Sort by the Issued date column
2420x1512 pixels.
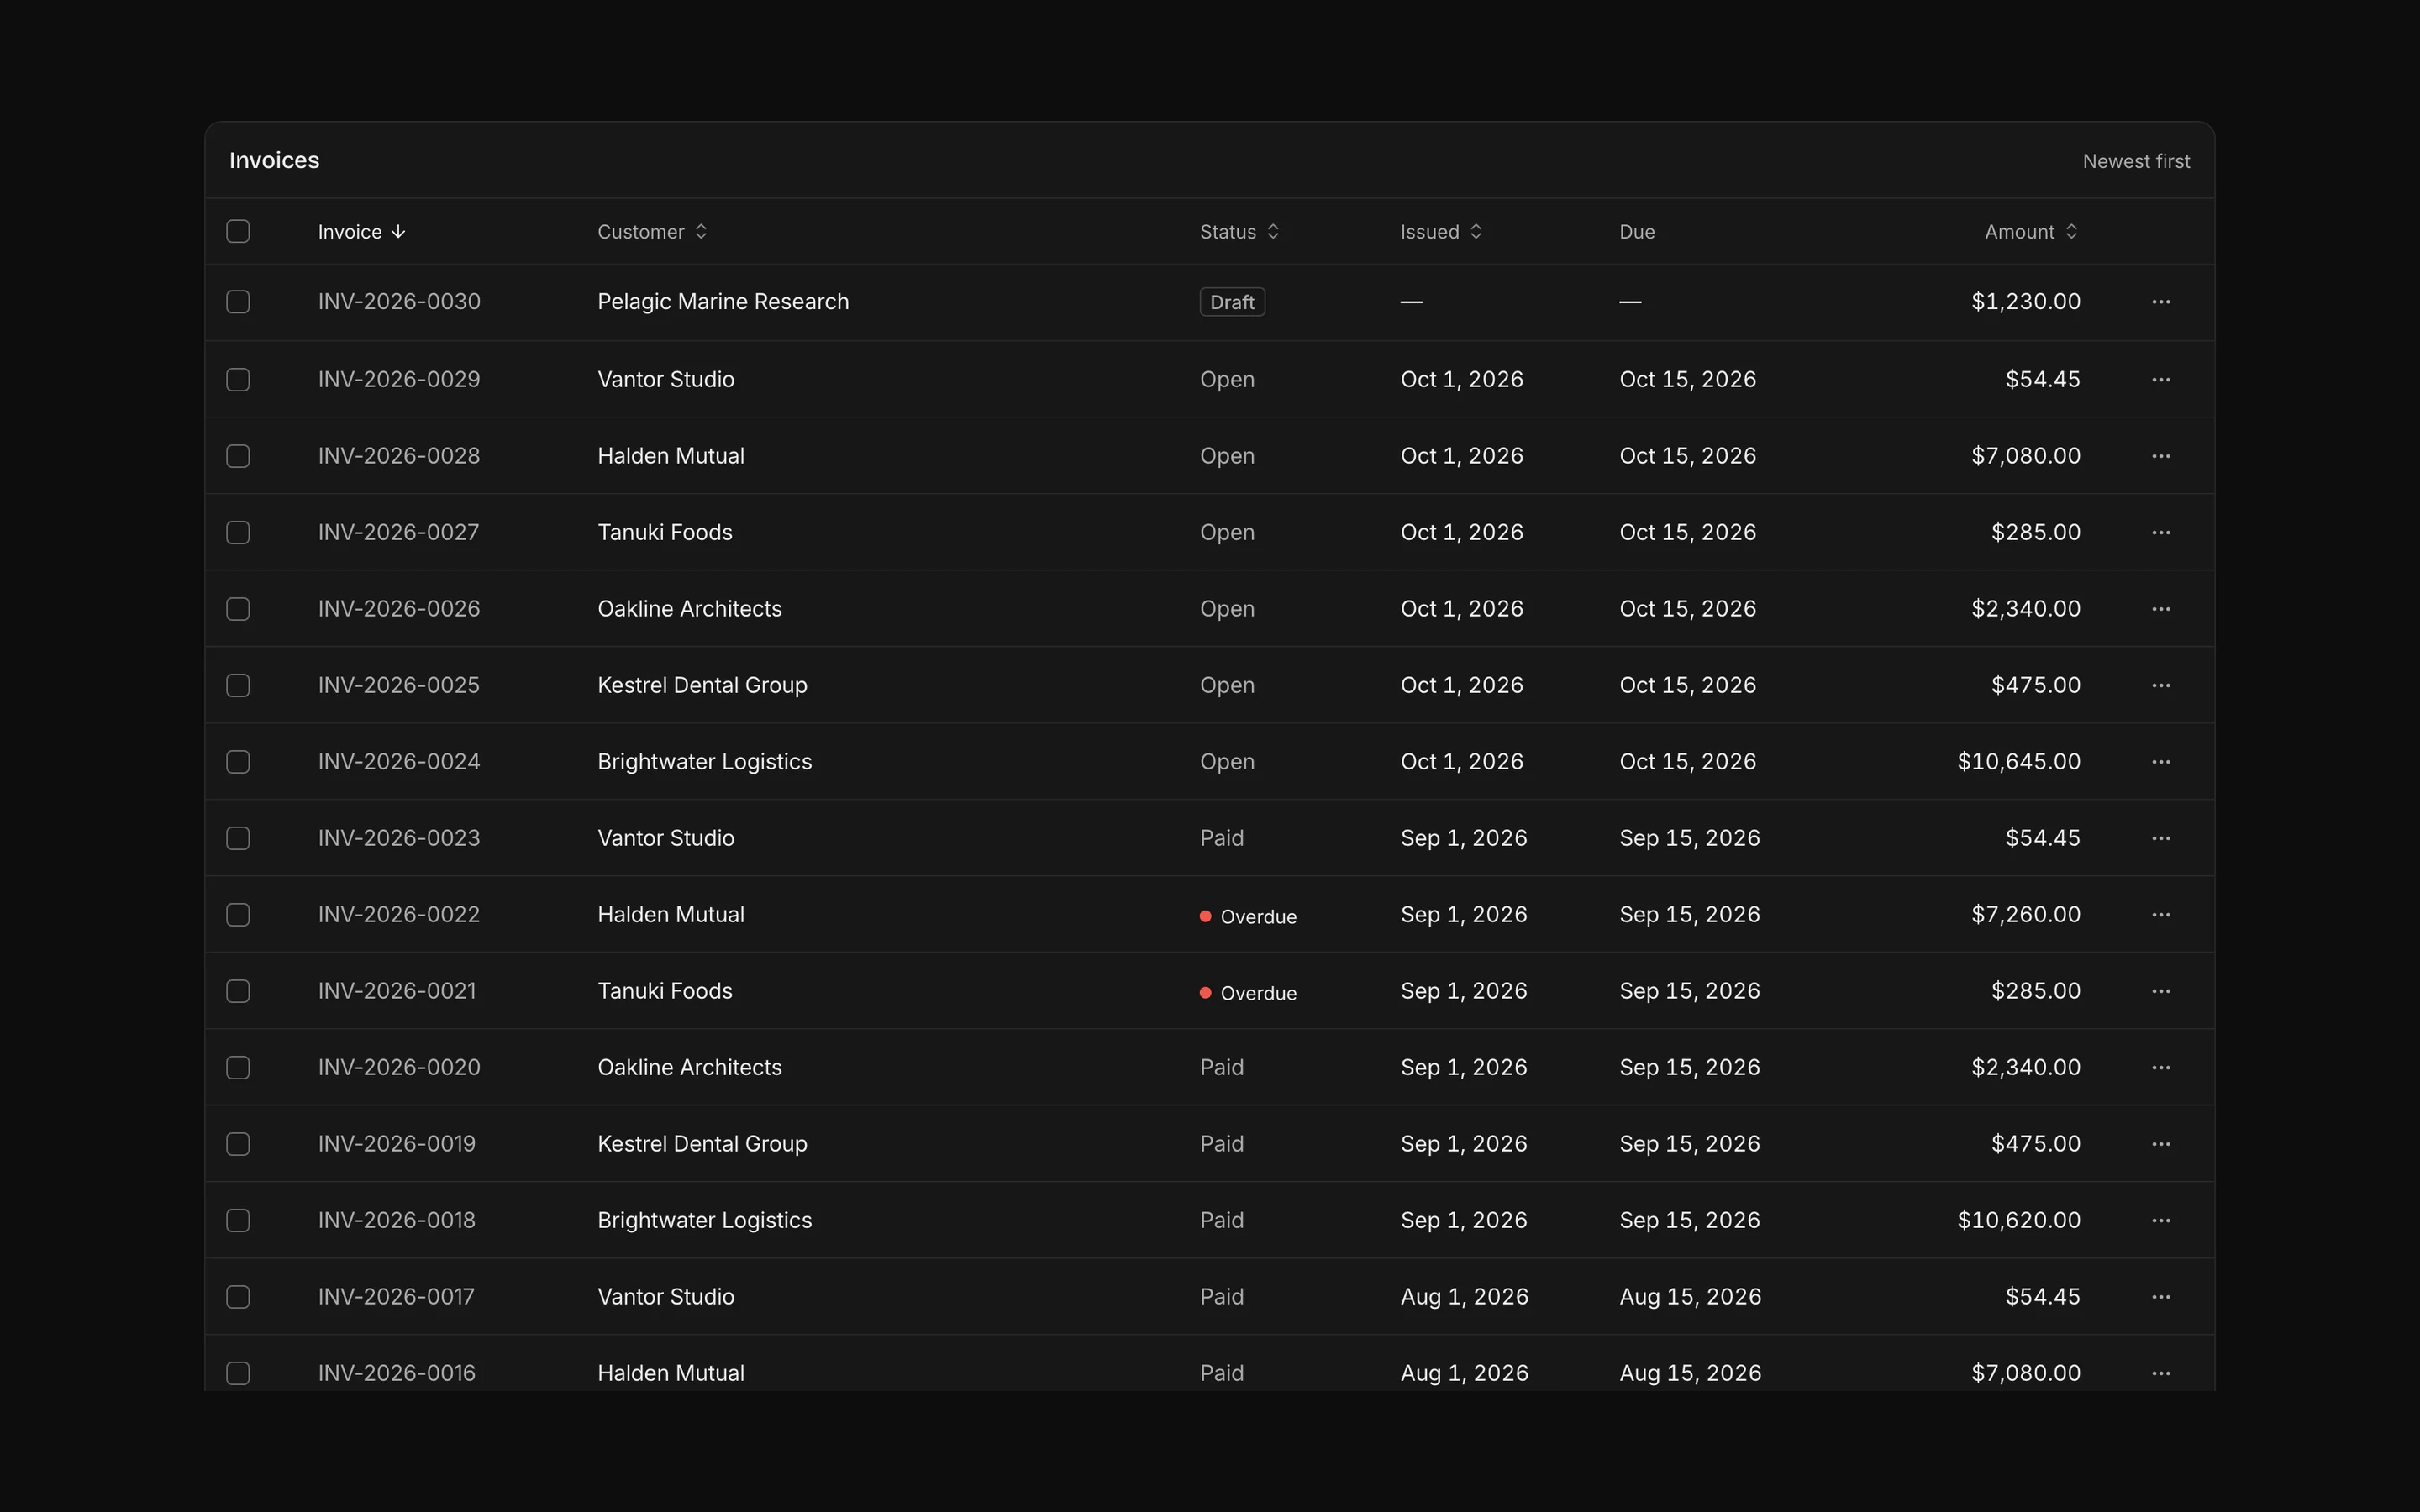click(x=1441, y=232)
